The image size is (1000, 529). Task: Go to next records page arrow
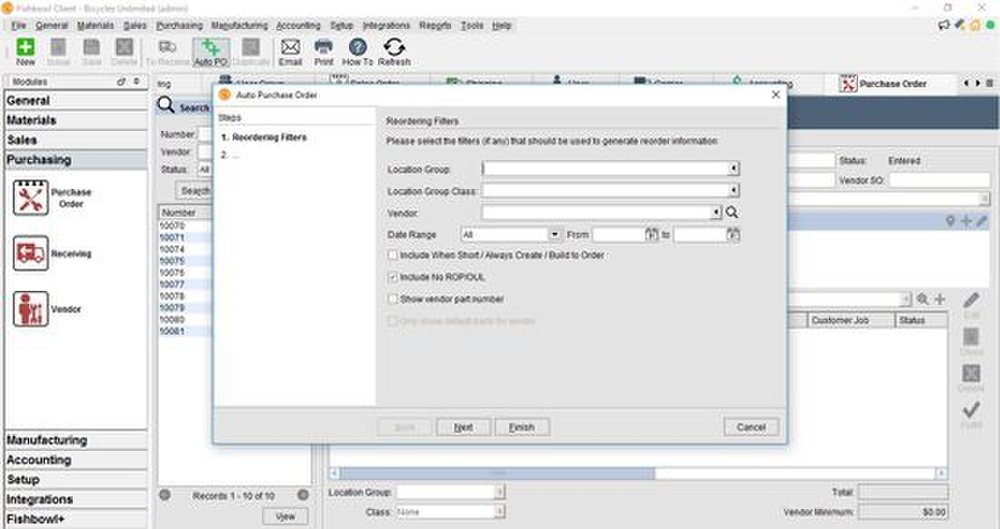(303, 495)
